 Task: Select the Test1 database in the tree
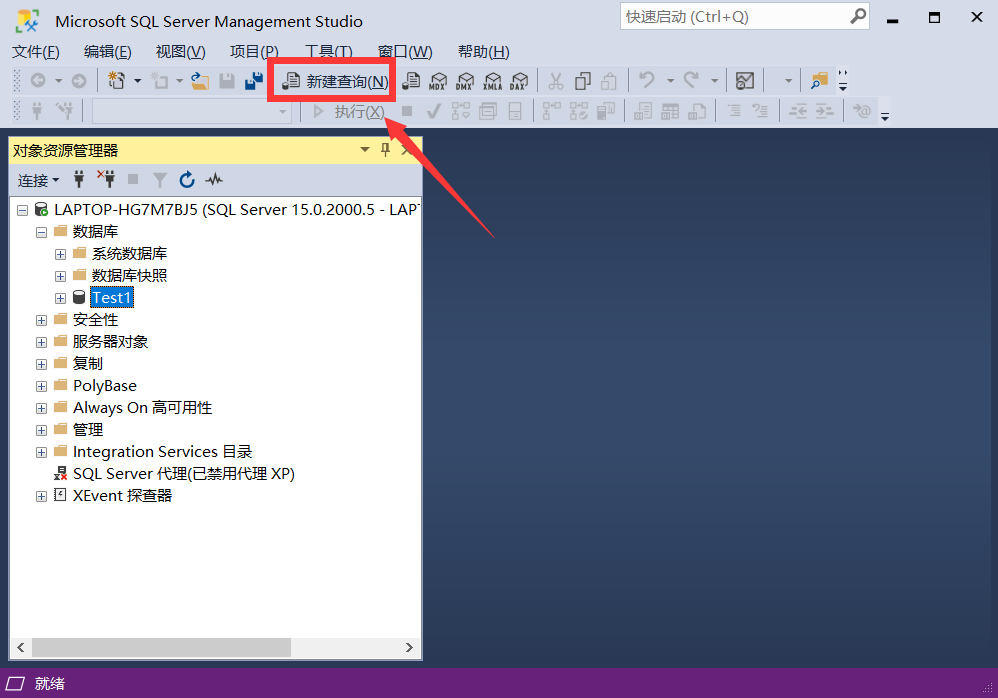(112, 298)
